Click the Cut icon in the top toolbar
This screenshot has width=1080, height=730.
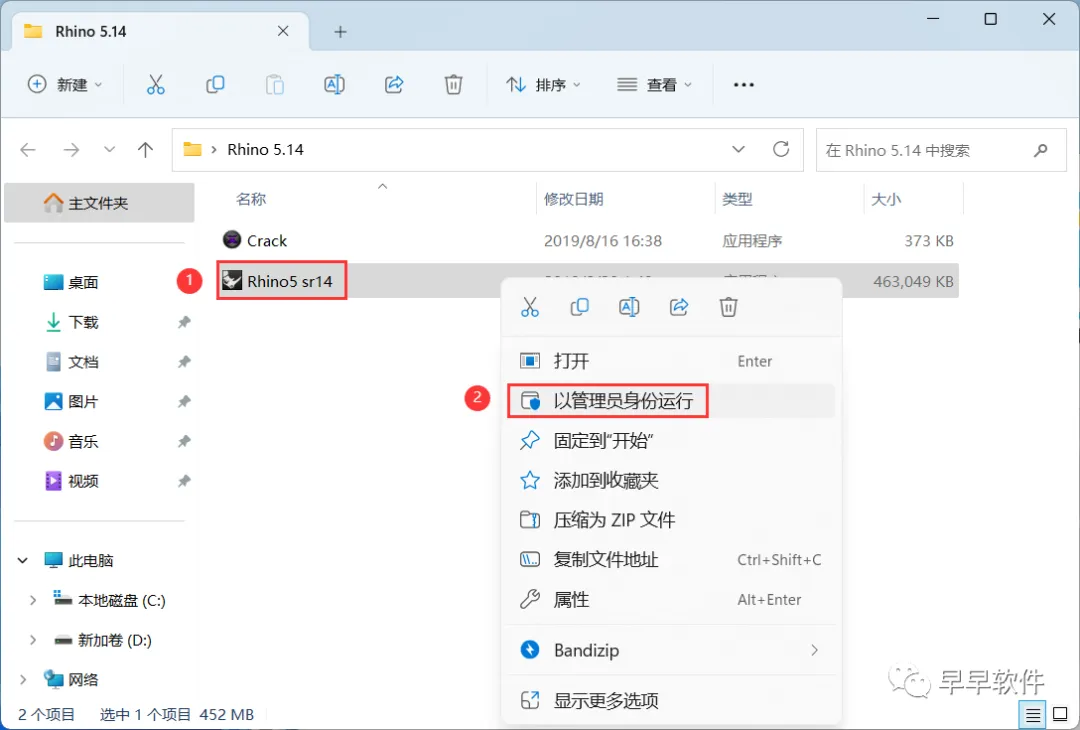[x=156, y=85]
